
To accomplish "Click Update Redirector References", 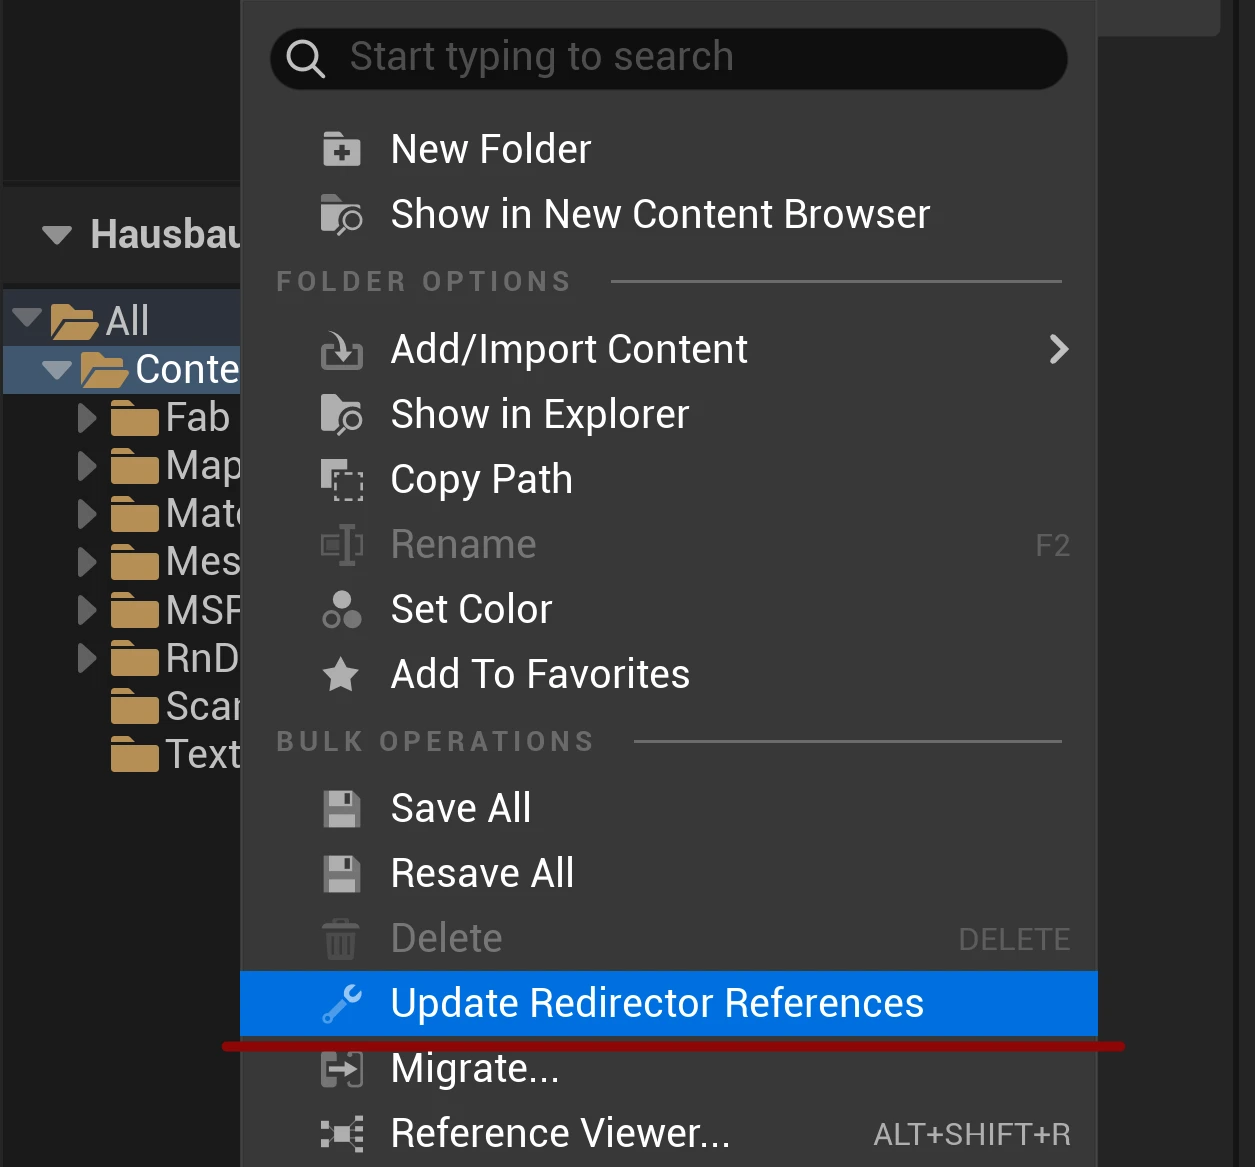I will click(x=657, y=1003).
